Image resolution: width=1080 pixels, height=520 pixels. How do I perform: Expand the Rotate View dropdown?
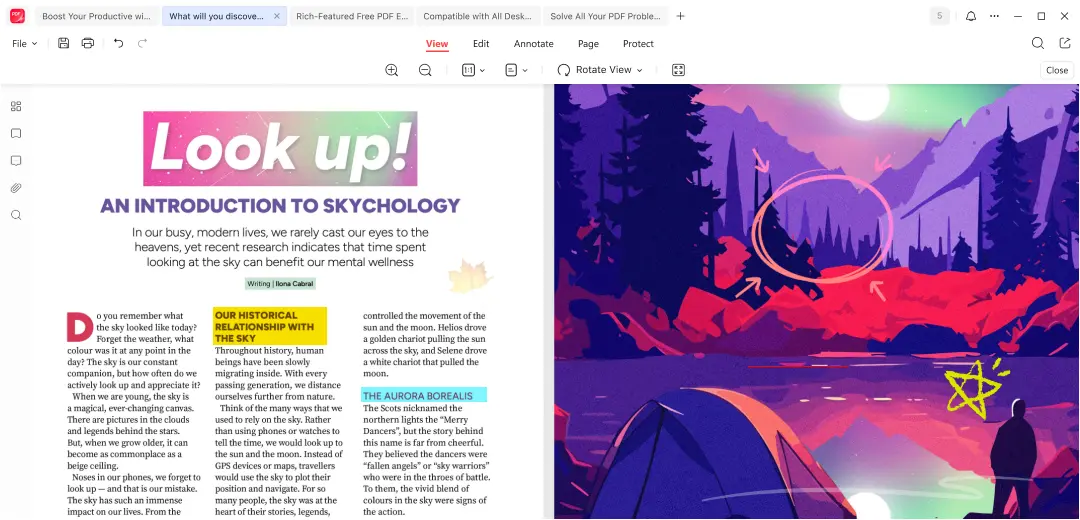coord(600,70)
